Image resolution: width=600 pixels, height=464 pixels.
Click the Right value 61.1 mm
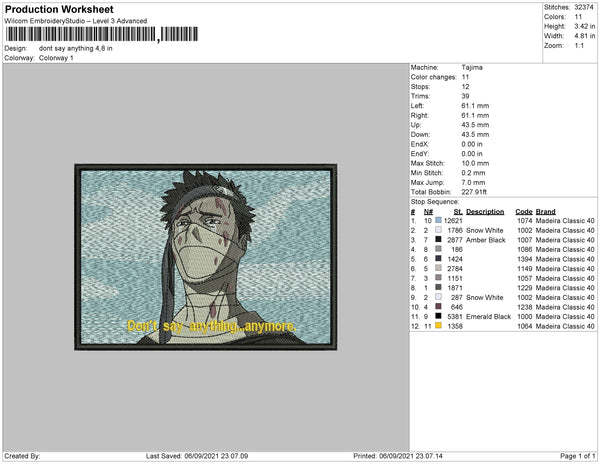click(475, 115)
